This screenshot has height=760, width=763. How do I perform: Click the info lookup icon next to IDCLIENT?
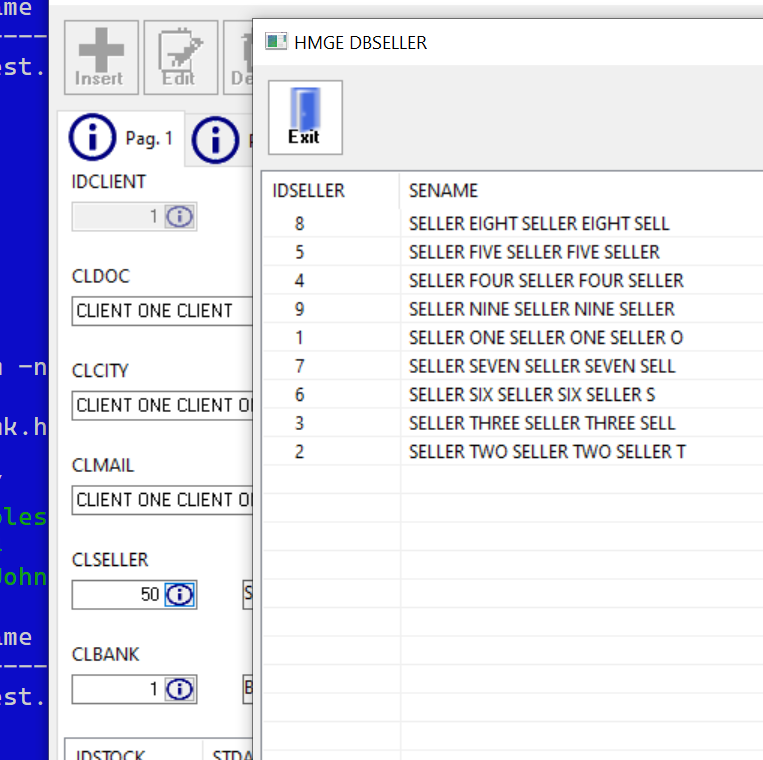[x=180, y=217]
